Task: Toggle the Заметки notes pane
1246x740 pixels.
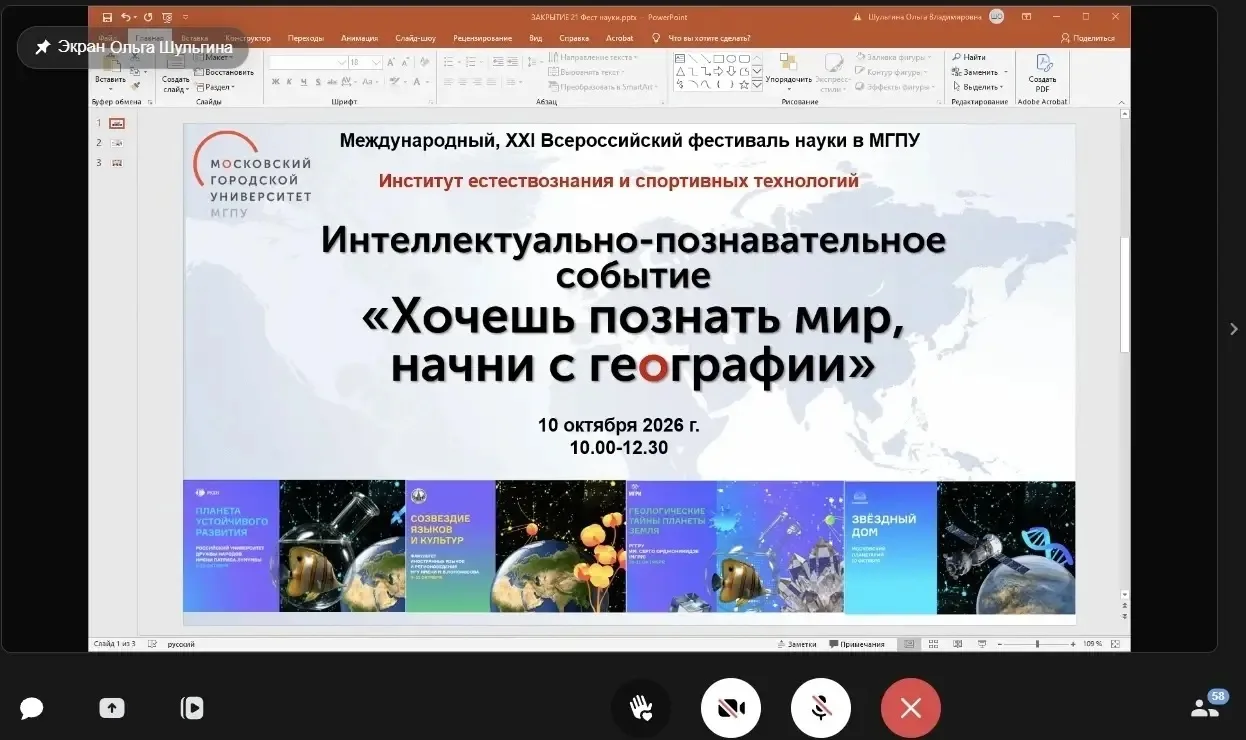Action: pyautogui.click(x=797, y=644)
